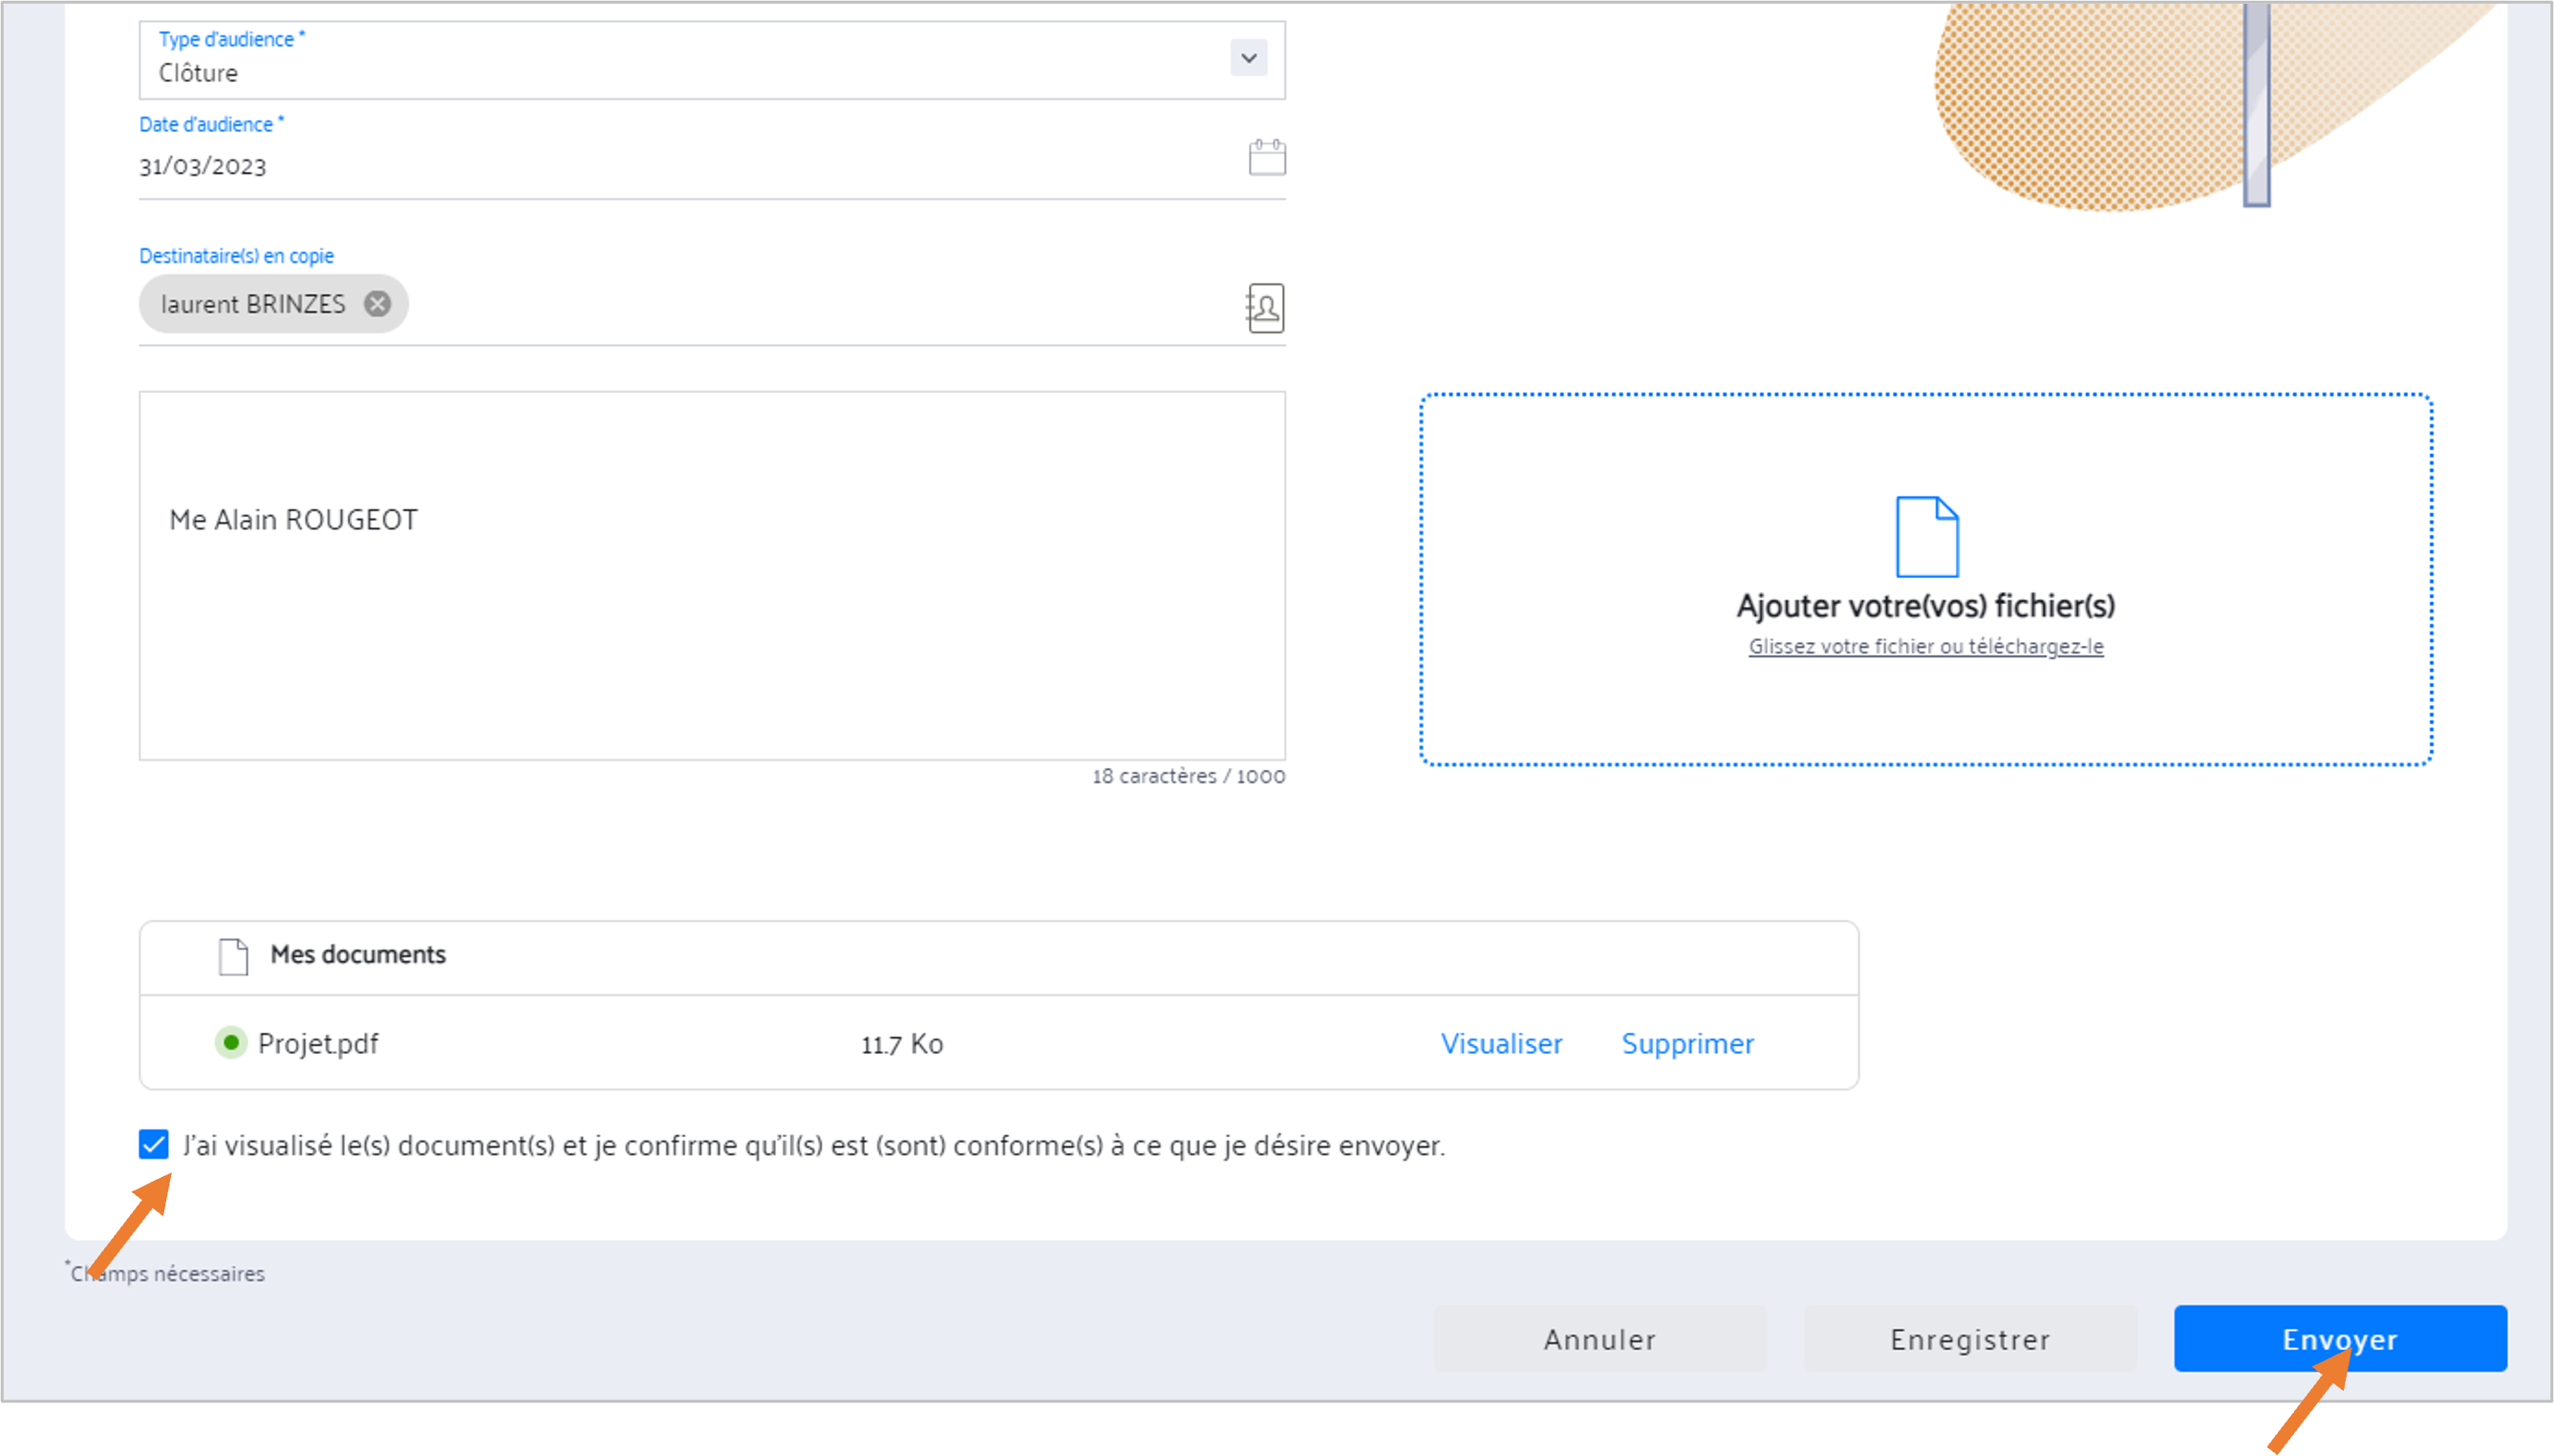
Task: Click the Enregistrer button
Action: click(1969, 1338)
